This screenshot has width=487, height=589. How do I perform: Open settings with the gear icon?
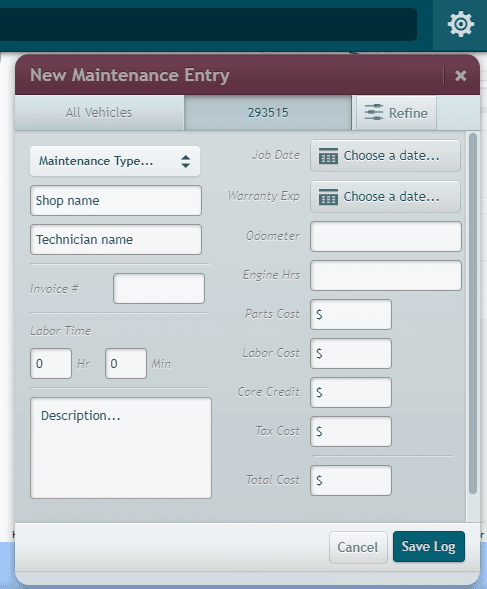(460, 24)
